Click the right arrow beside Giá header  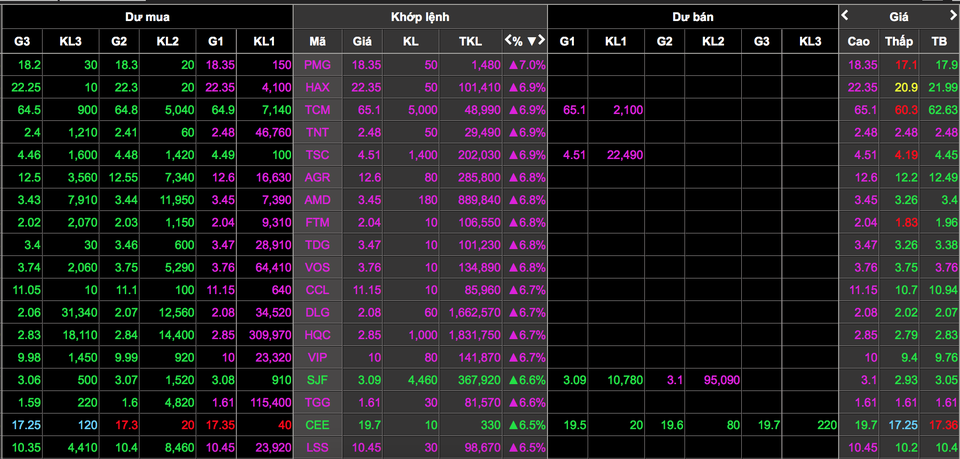click(952, 15)
